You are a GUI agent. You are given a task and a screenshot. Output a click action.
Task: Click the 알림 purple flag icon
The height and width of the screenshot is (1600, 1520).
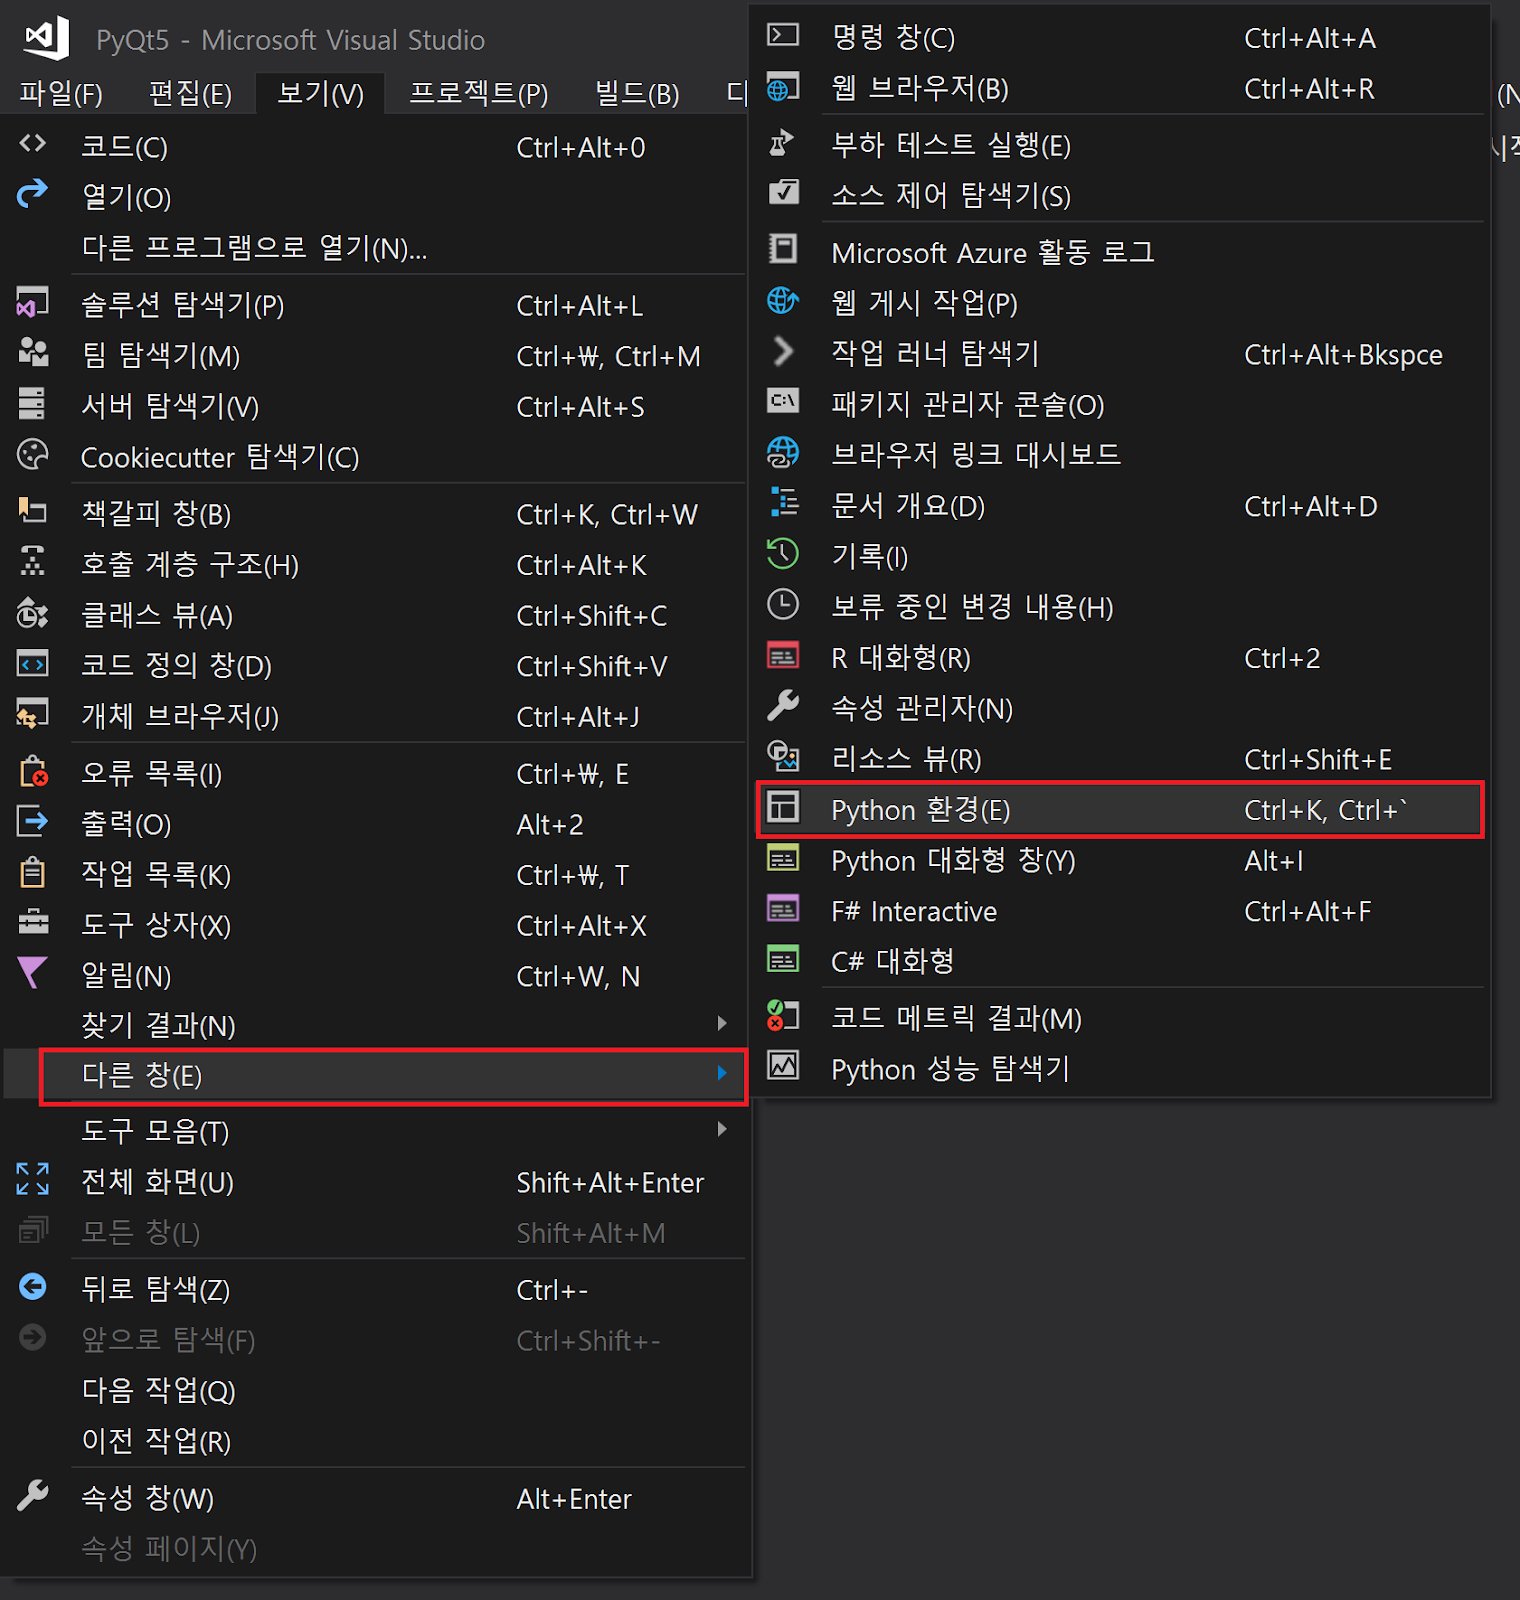[32, 973]
